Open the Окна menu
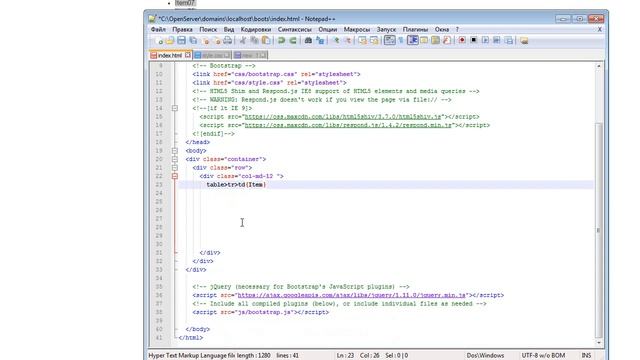 pos(442,29)
